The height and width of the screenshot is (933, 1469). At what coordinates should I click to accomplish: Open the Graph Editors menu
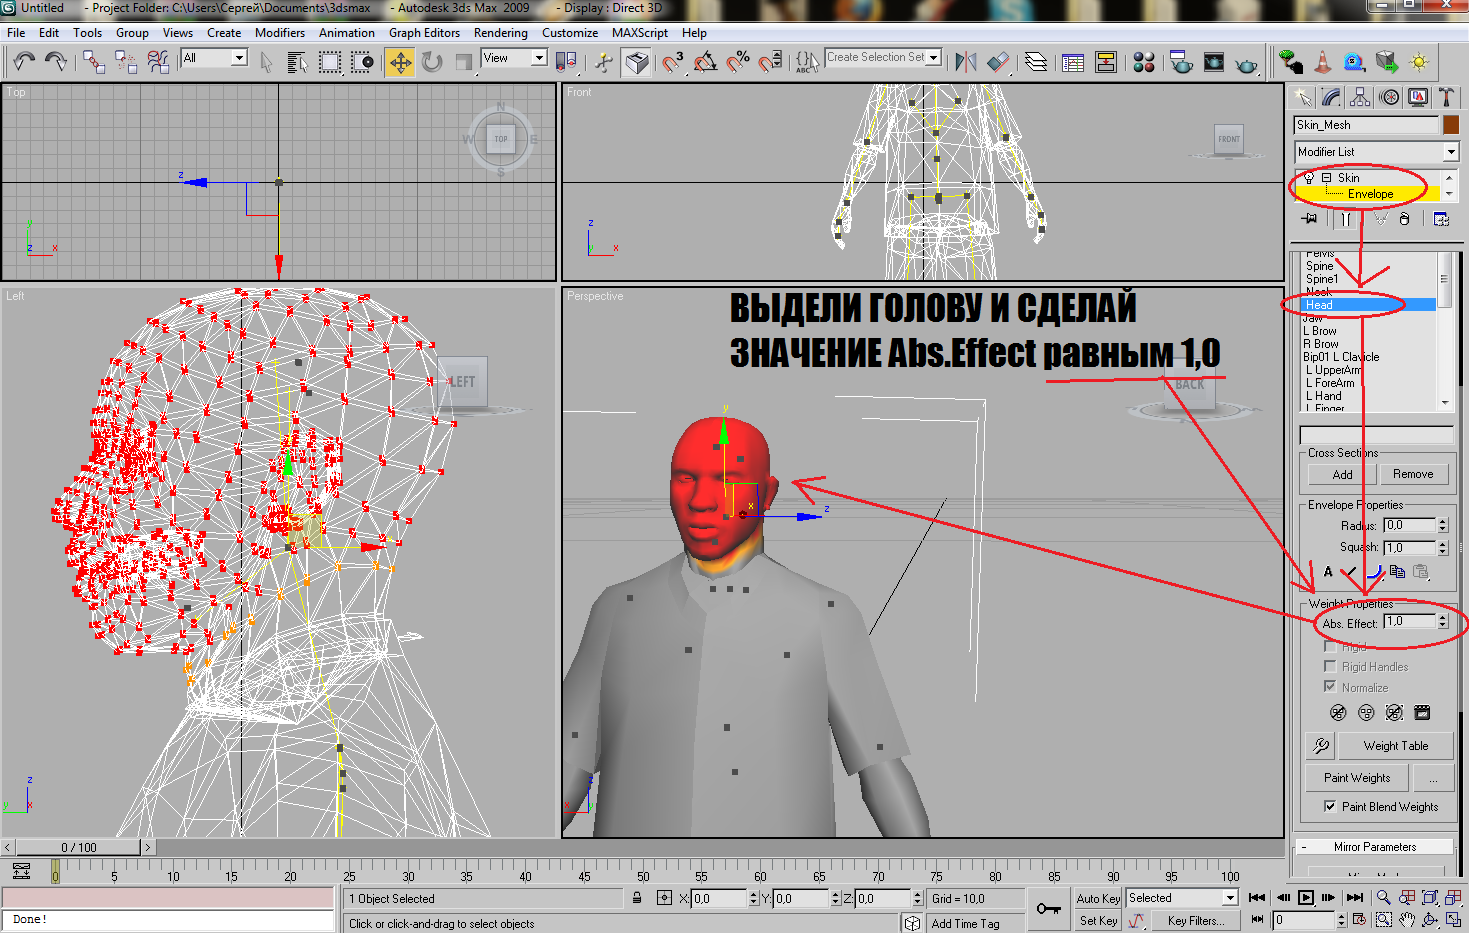coord(424,33)
